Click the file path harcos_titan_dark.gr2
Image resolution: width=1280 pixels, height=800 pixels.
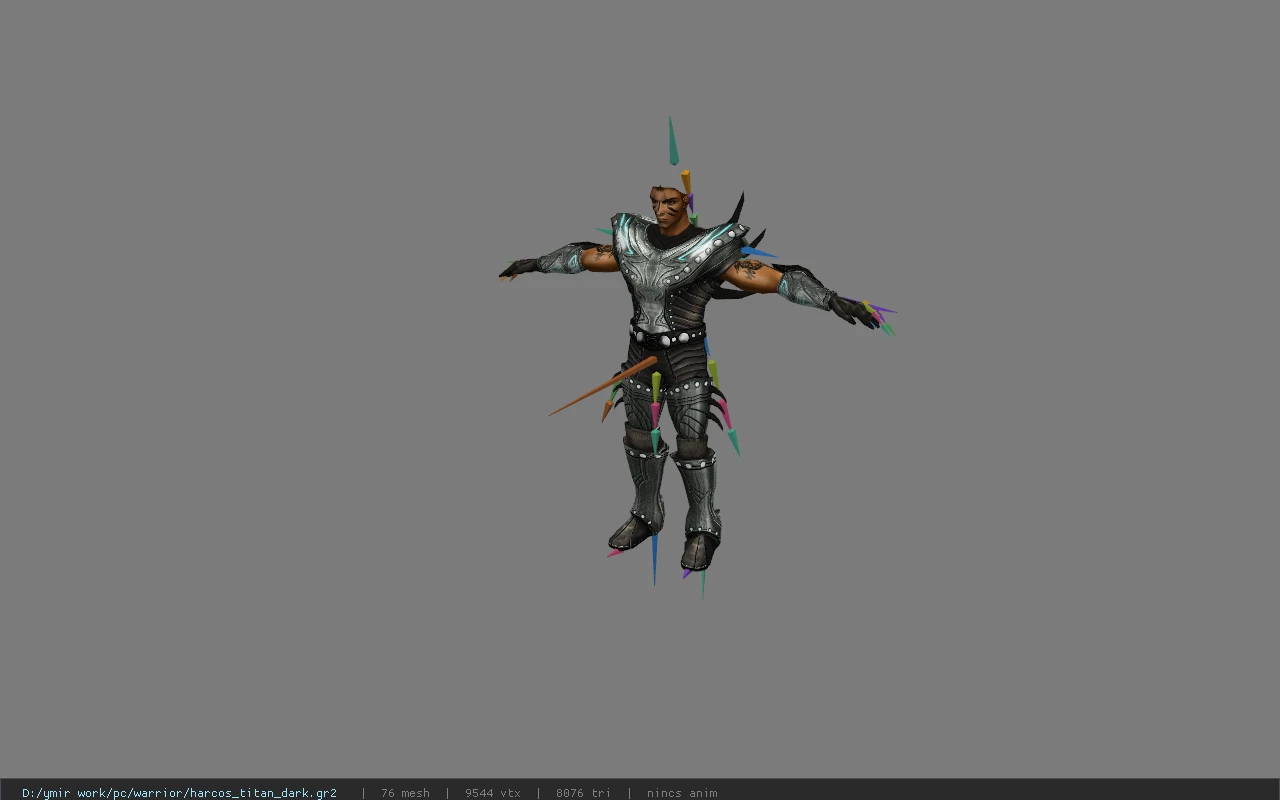(x=179, y=793)
